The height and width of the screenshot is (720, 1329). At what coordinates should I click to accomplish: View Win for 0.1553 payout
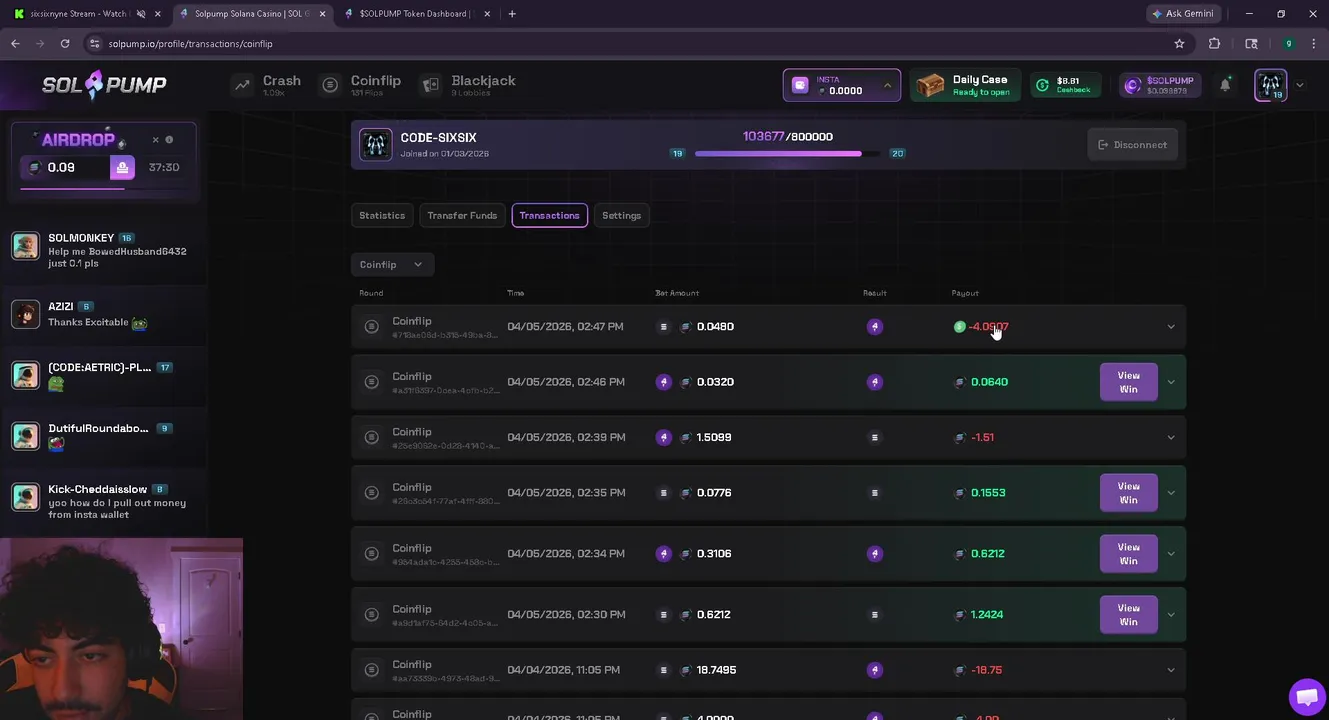(x=1128, y=493)
